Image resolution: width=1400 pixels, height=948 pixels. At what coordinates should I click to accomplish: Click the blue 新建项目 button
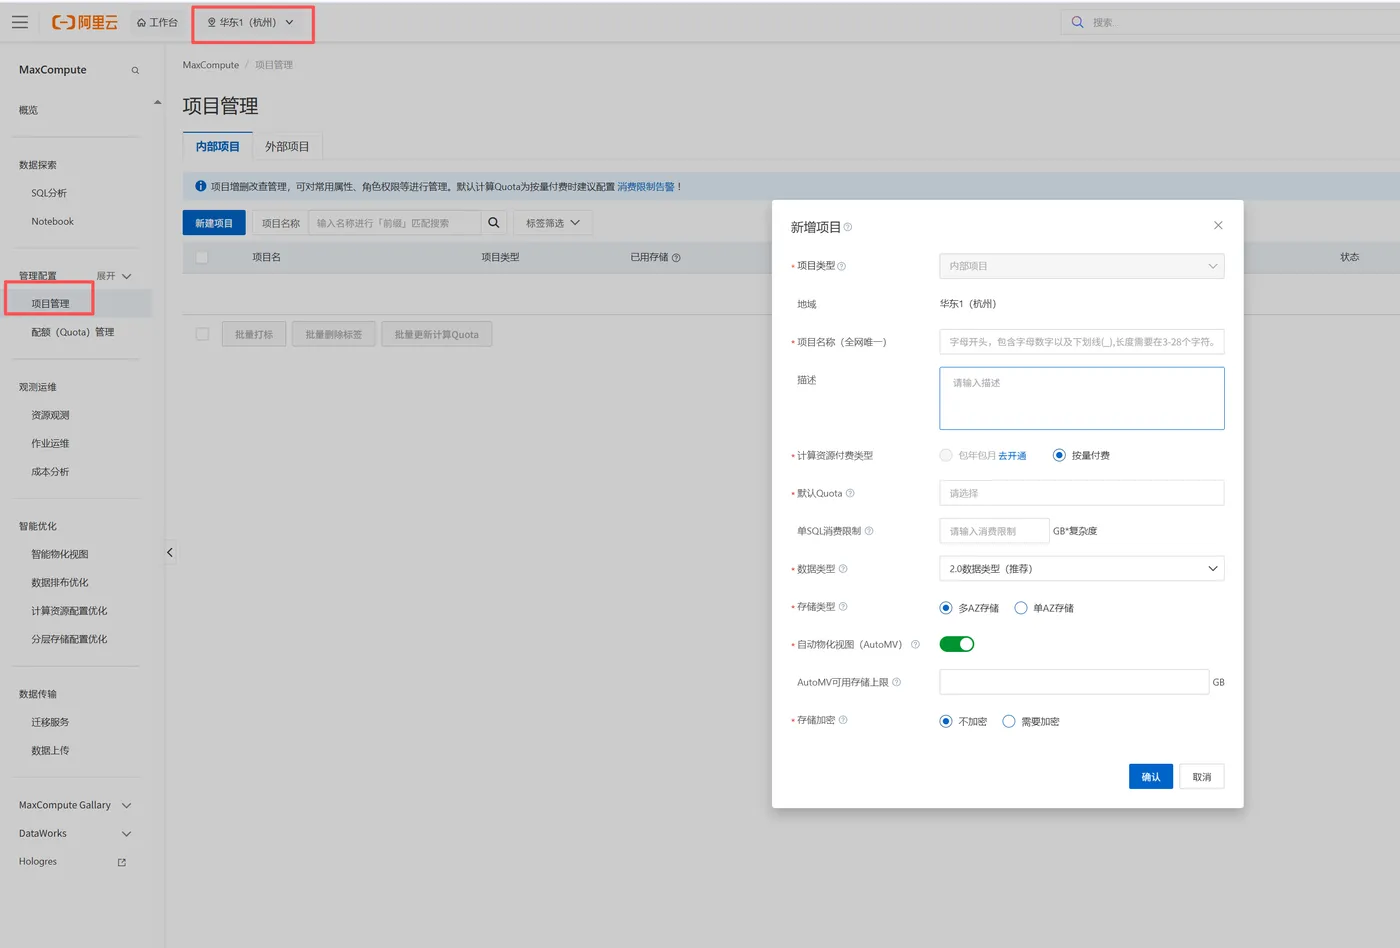[x=214, y=223]
